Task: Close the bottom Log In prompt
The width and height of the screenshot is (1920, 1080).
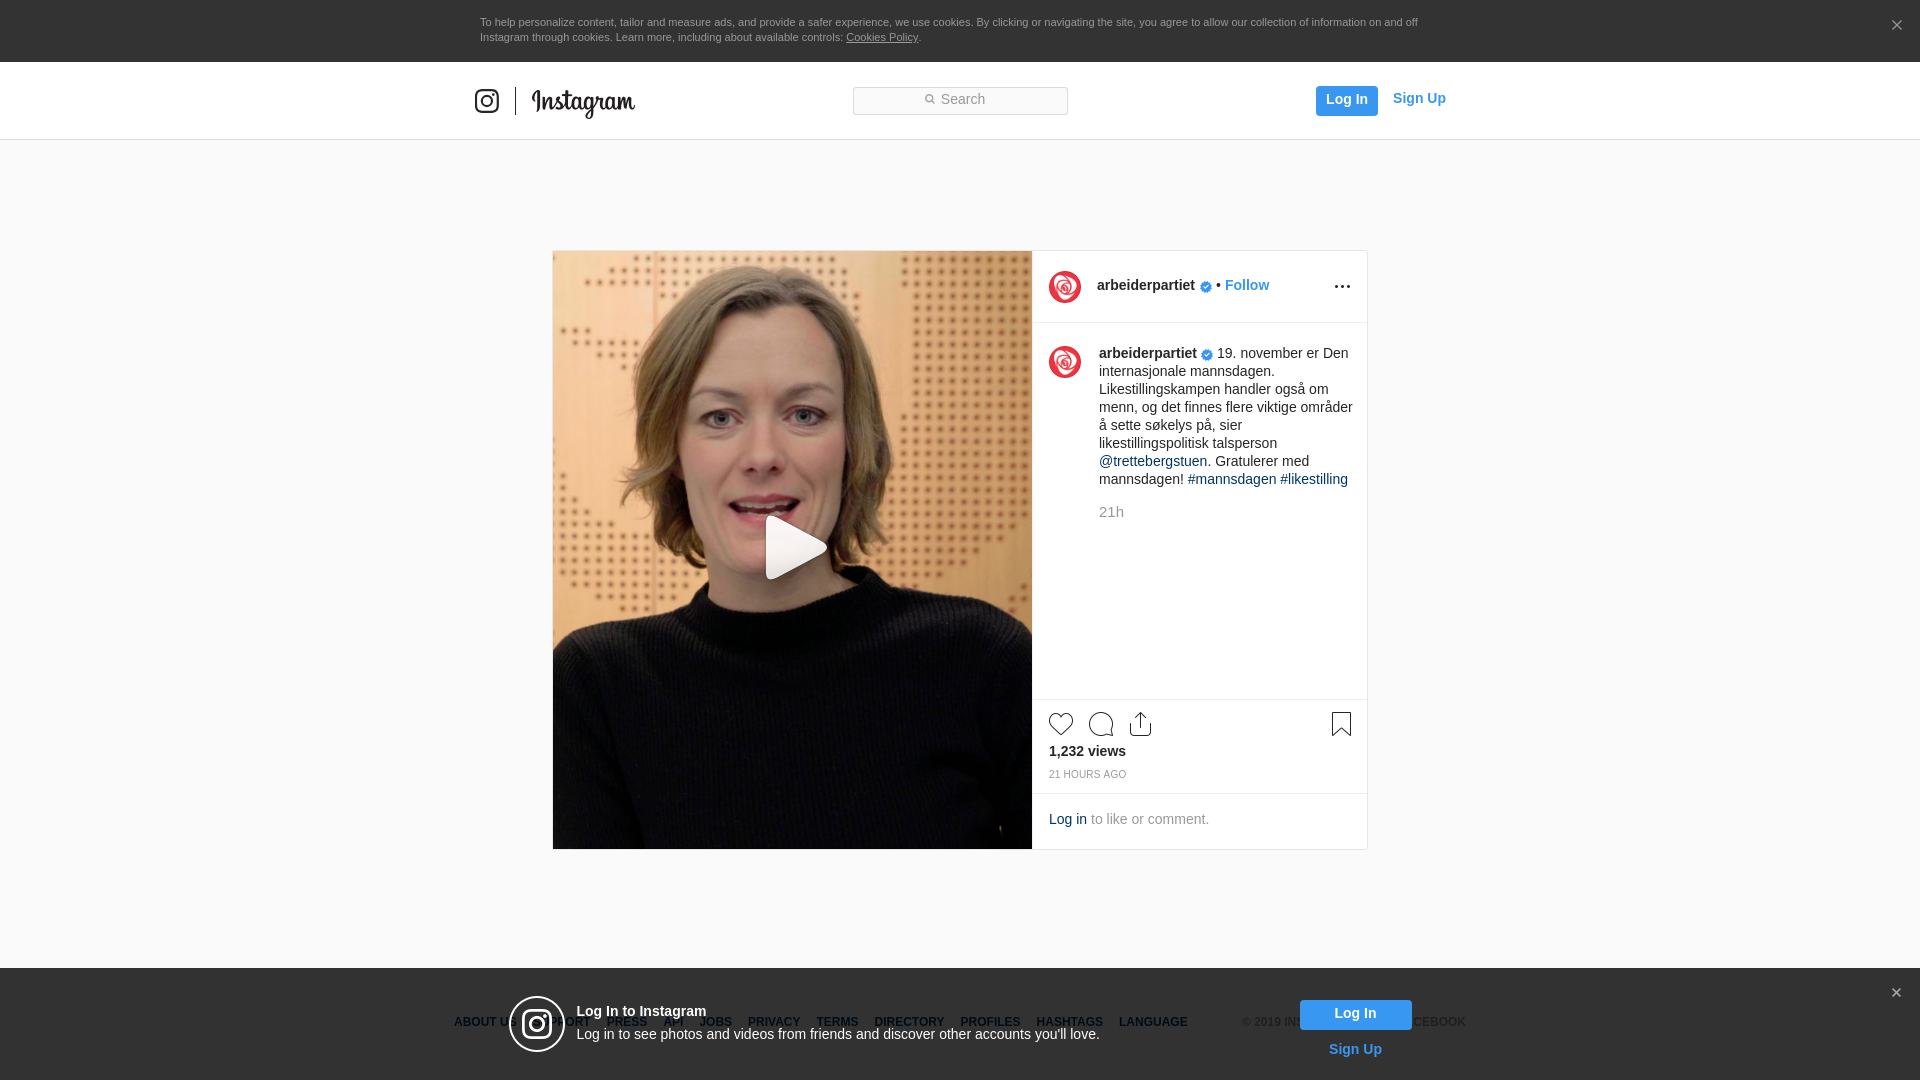Action: 1896,993
